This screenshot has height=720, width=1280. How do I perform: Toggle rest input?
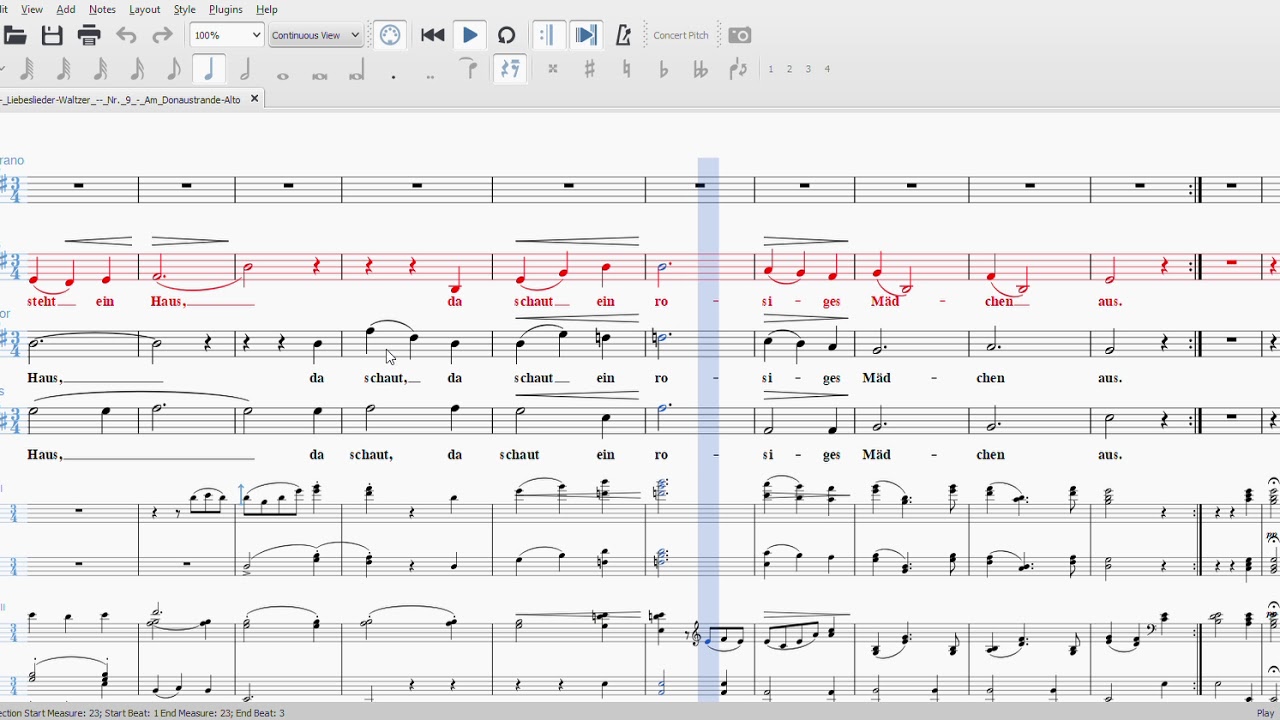point(510,69)
